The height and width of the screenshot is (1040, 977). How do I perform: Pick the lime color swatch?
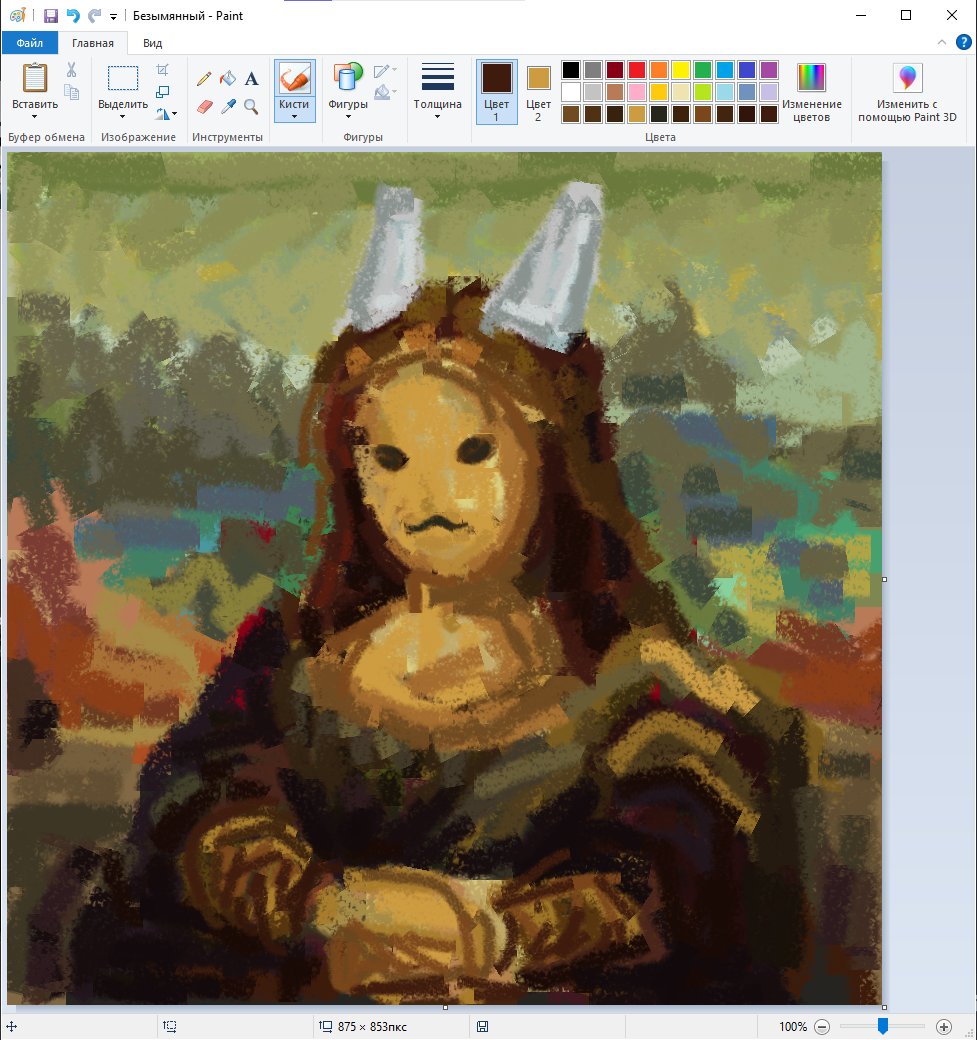[x=702, y=92]
